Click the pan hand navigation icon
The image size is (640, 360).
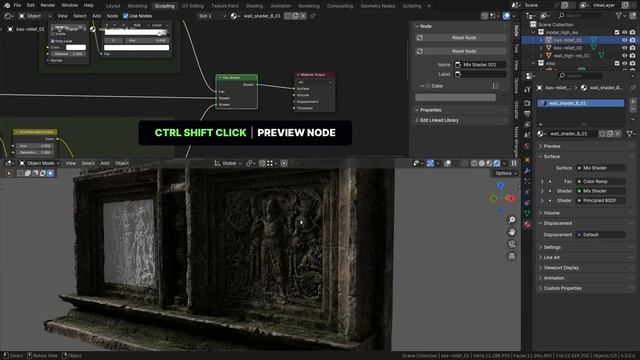(512, 232)
